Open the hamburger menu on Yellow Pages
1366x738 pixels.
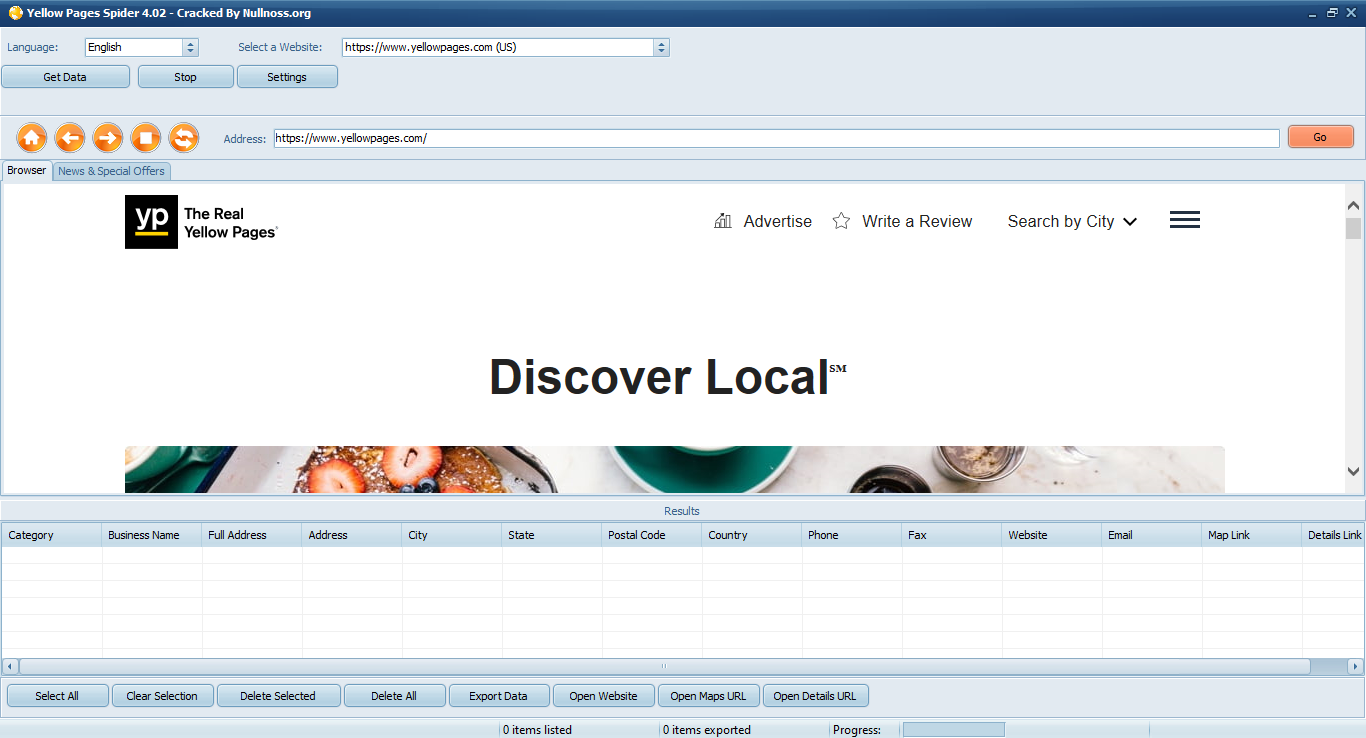click(x=1184, y=220)
